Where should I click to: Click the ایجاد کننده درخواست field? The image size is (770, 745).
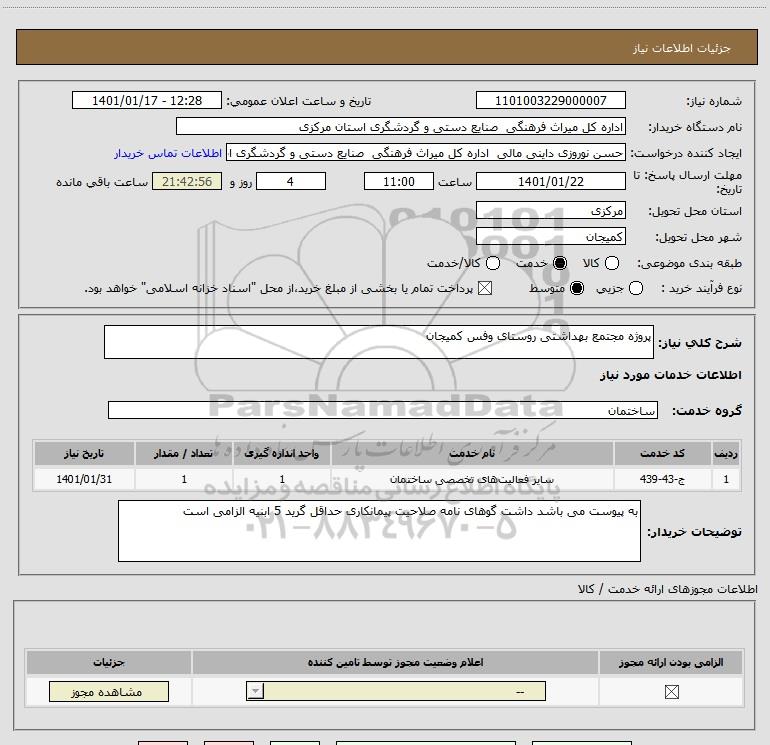coord(426,153)
